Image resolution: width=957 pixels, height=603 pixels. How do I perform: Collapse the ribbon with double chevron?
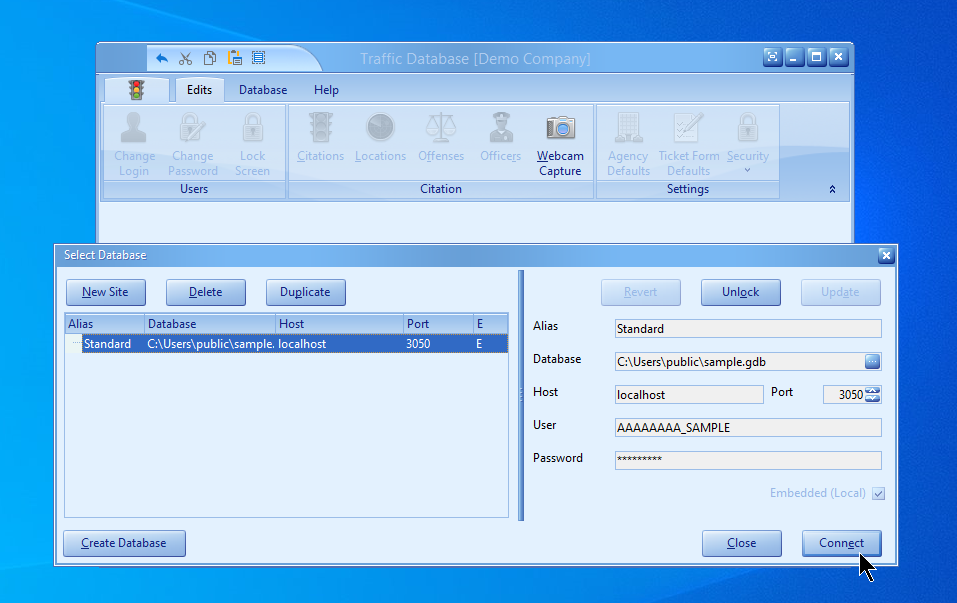pyautogui.click(x=832, y=189)
